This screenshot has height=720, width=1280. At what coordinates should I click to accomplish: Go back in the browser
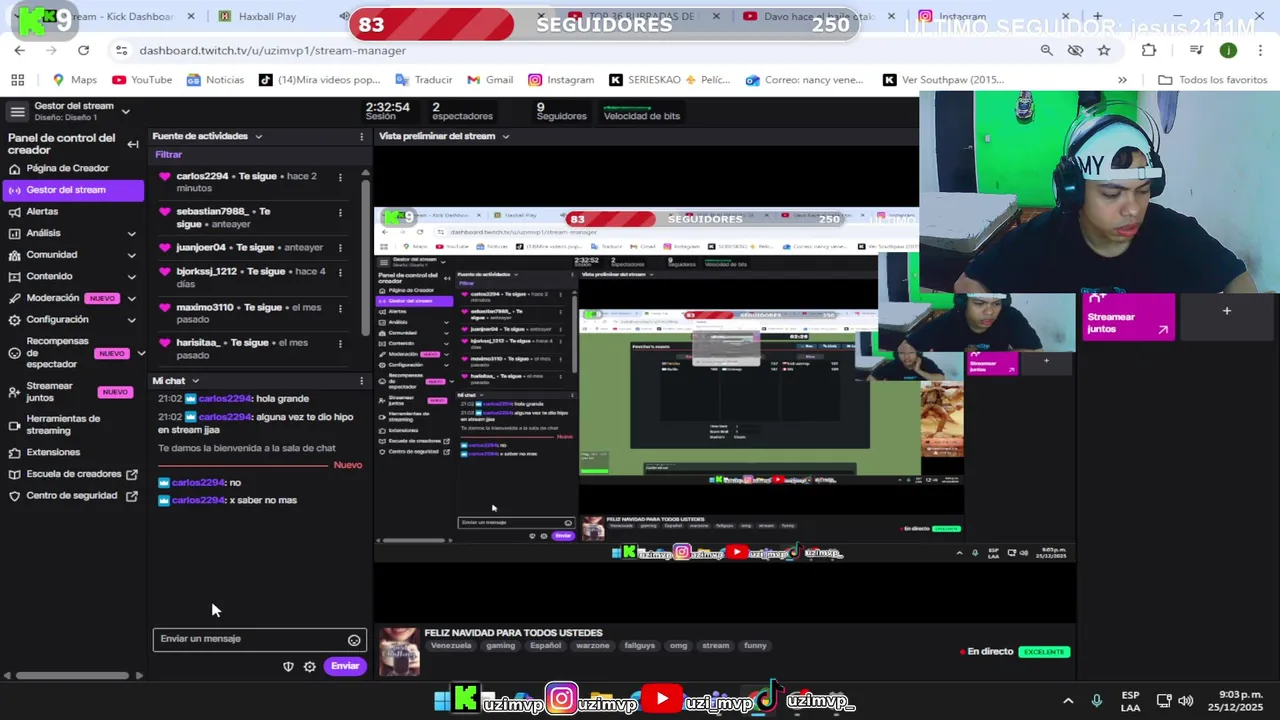(x=20, y=50)
